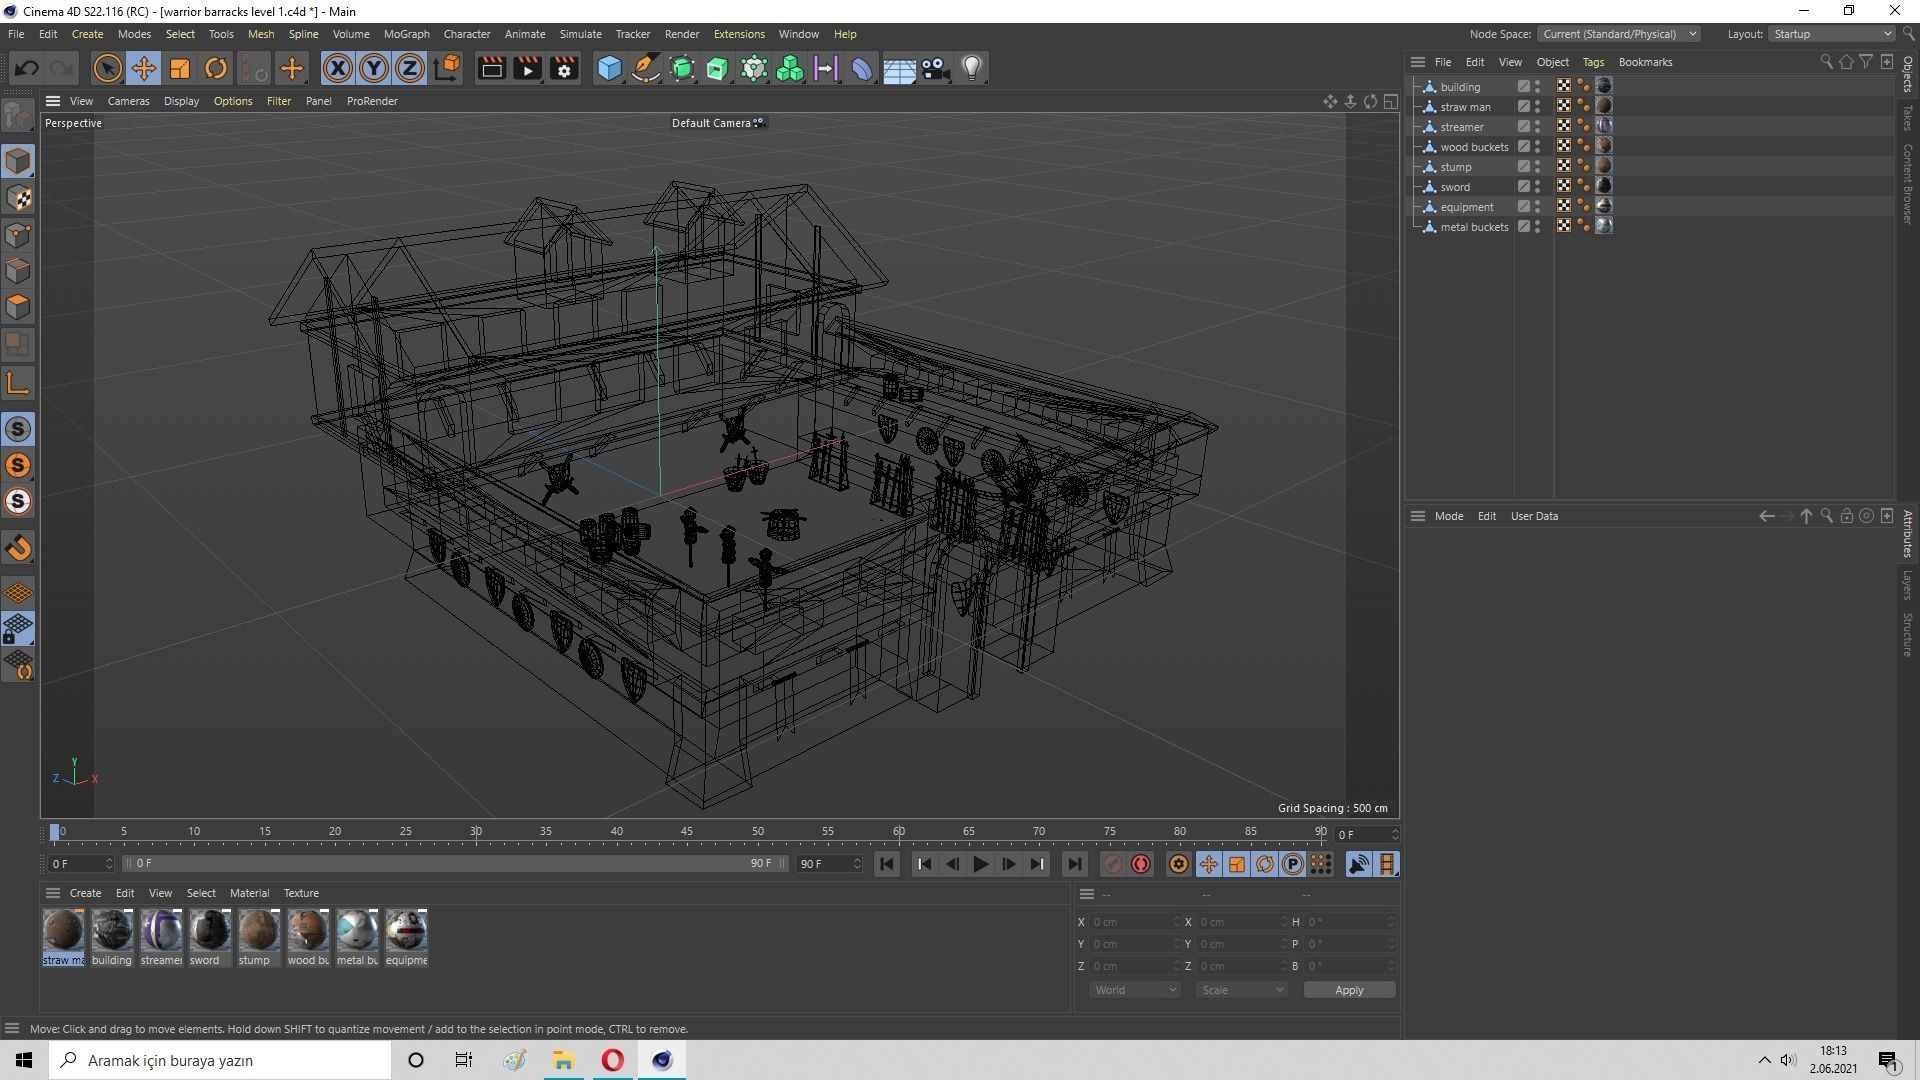The image size is (1920, 1080).
Task: Open Edit Render Settings gear clapperboard
Action: [564, 68]
